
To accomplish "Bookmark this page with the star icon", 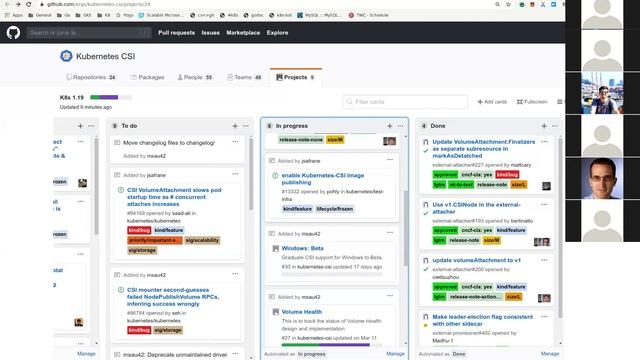I will click(x=508, y=4).
